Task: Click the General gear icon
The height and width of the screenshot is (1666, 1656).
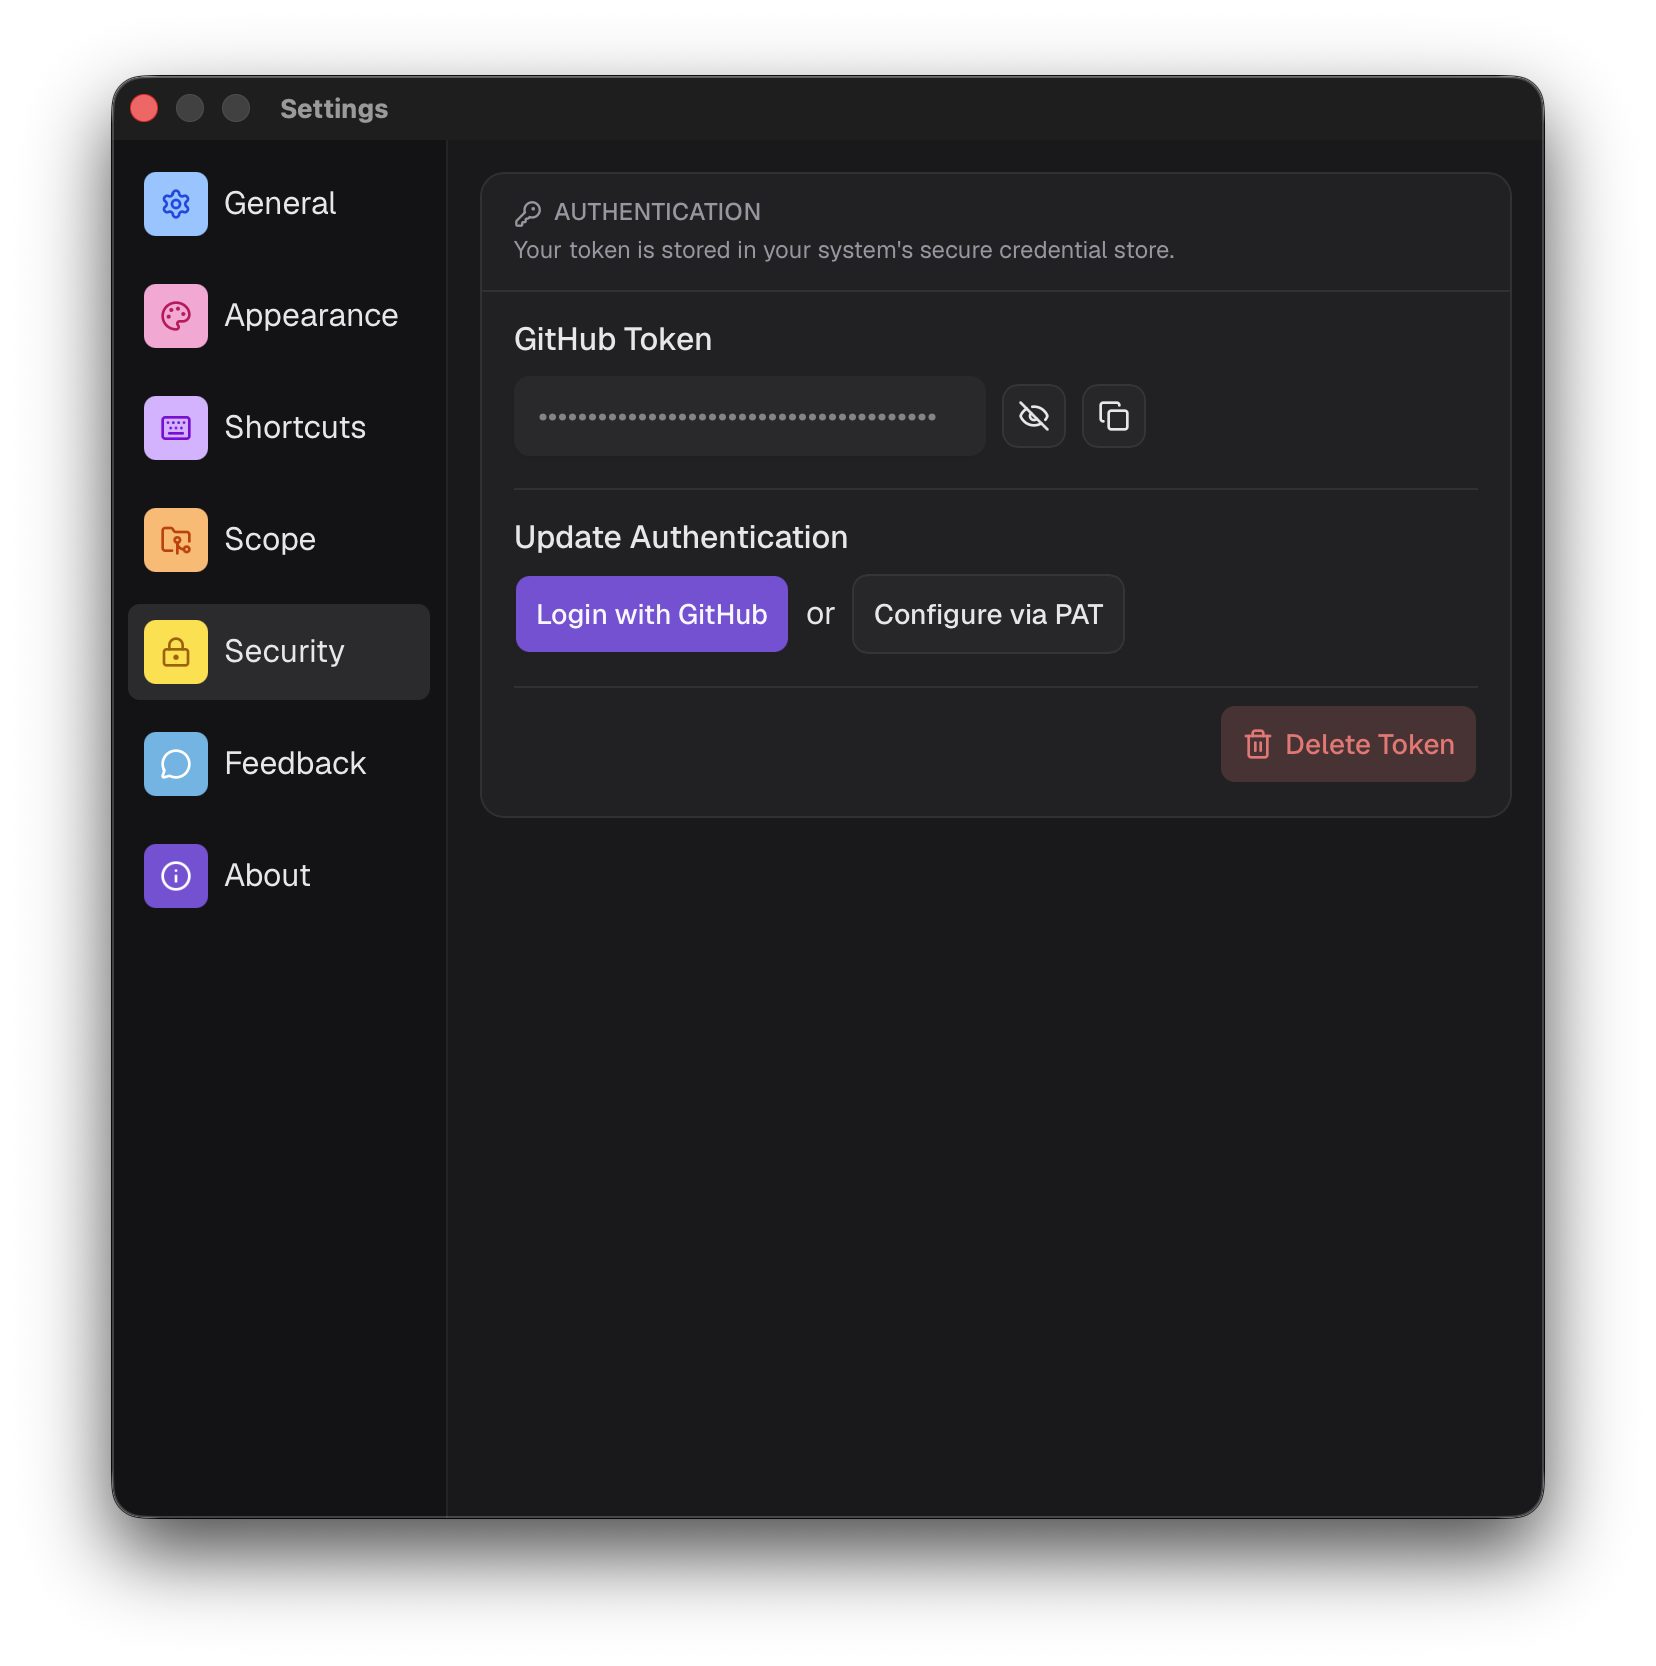Action: point(176,204)
